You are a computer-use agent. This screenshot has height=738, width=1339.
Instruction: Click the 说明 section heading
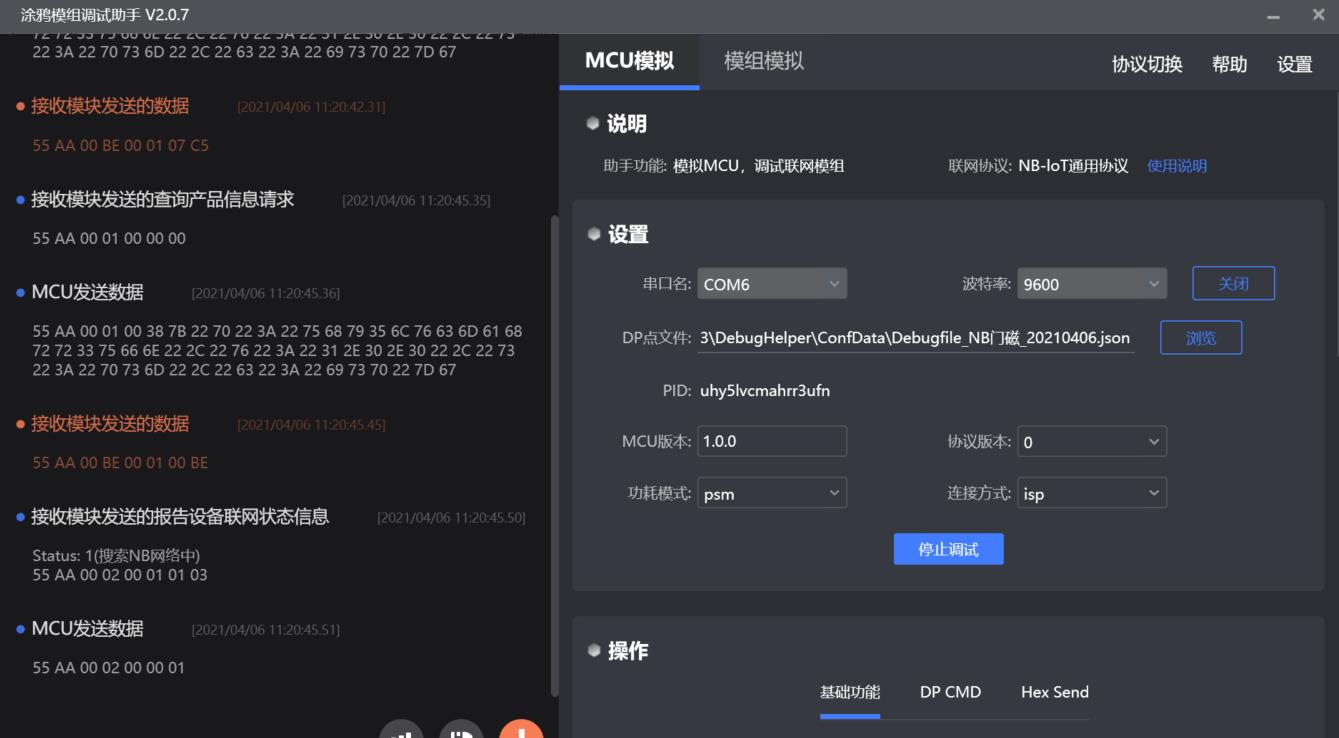626,124
